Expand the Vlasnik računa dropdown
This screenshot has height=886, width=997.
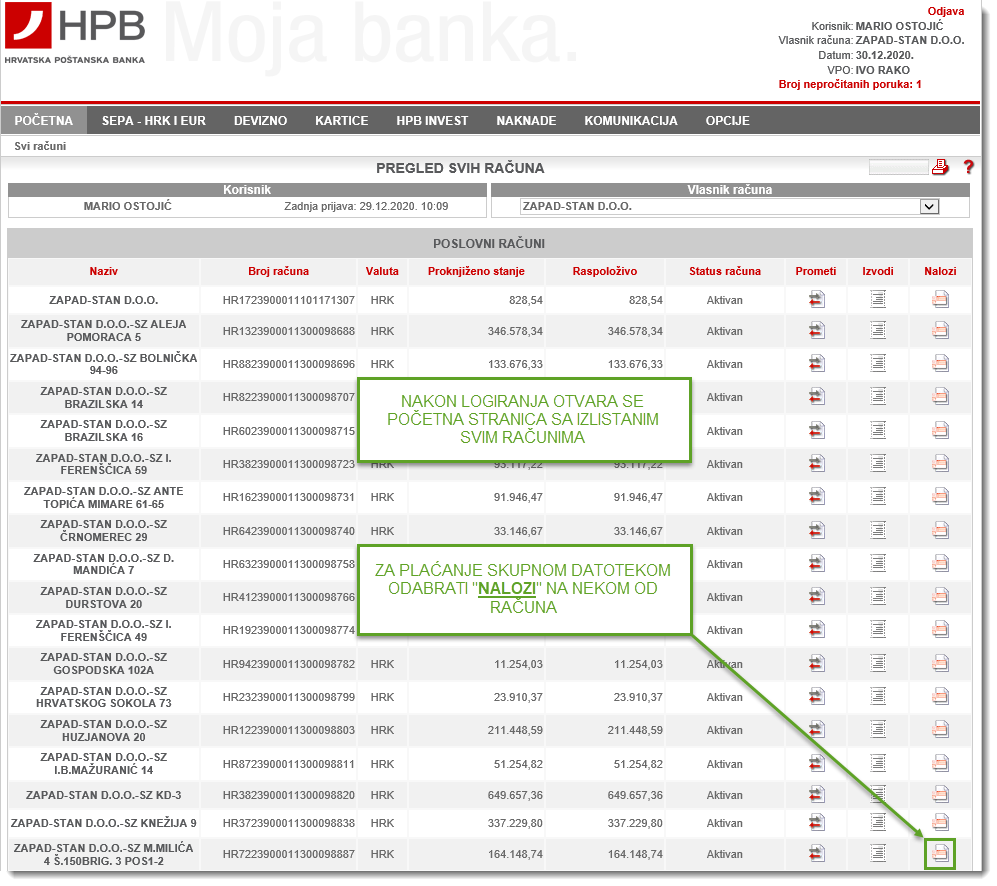click(929, 206)
